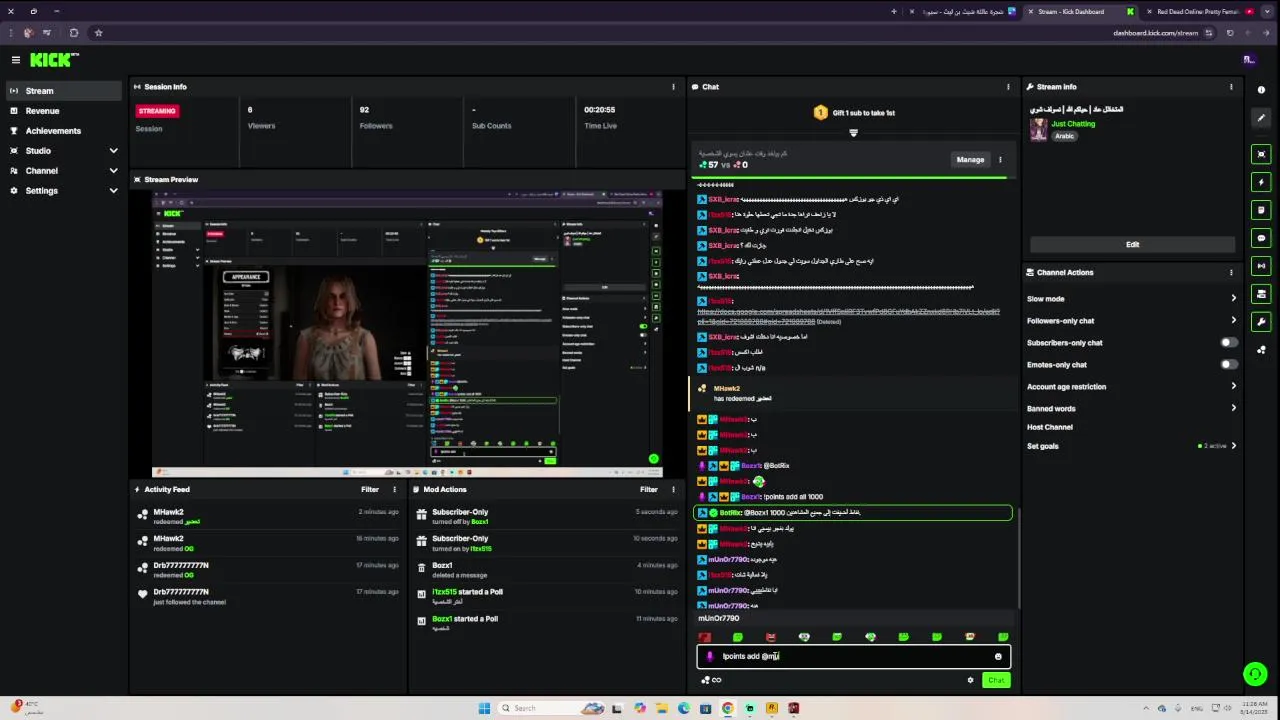Click the Just Chatting category link
Image resolution: width=1280 pixels, height=720 pixels.
(1073, 124)
